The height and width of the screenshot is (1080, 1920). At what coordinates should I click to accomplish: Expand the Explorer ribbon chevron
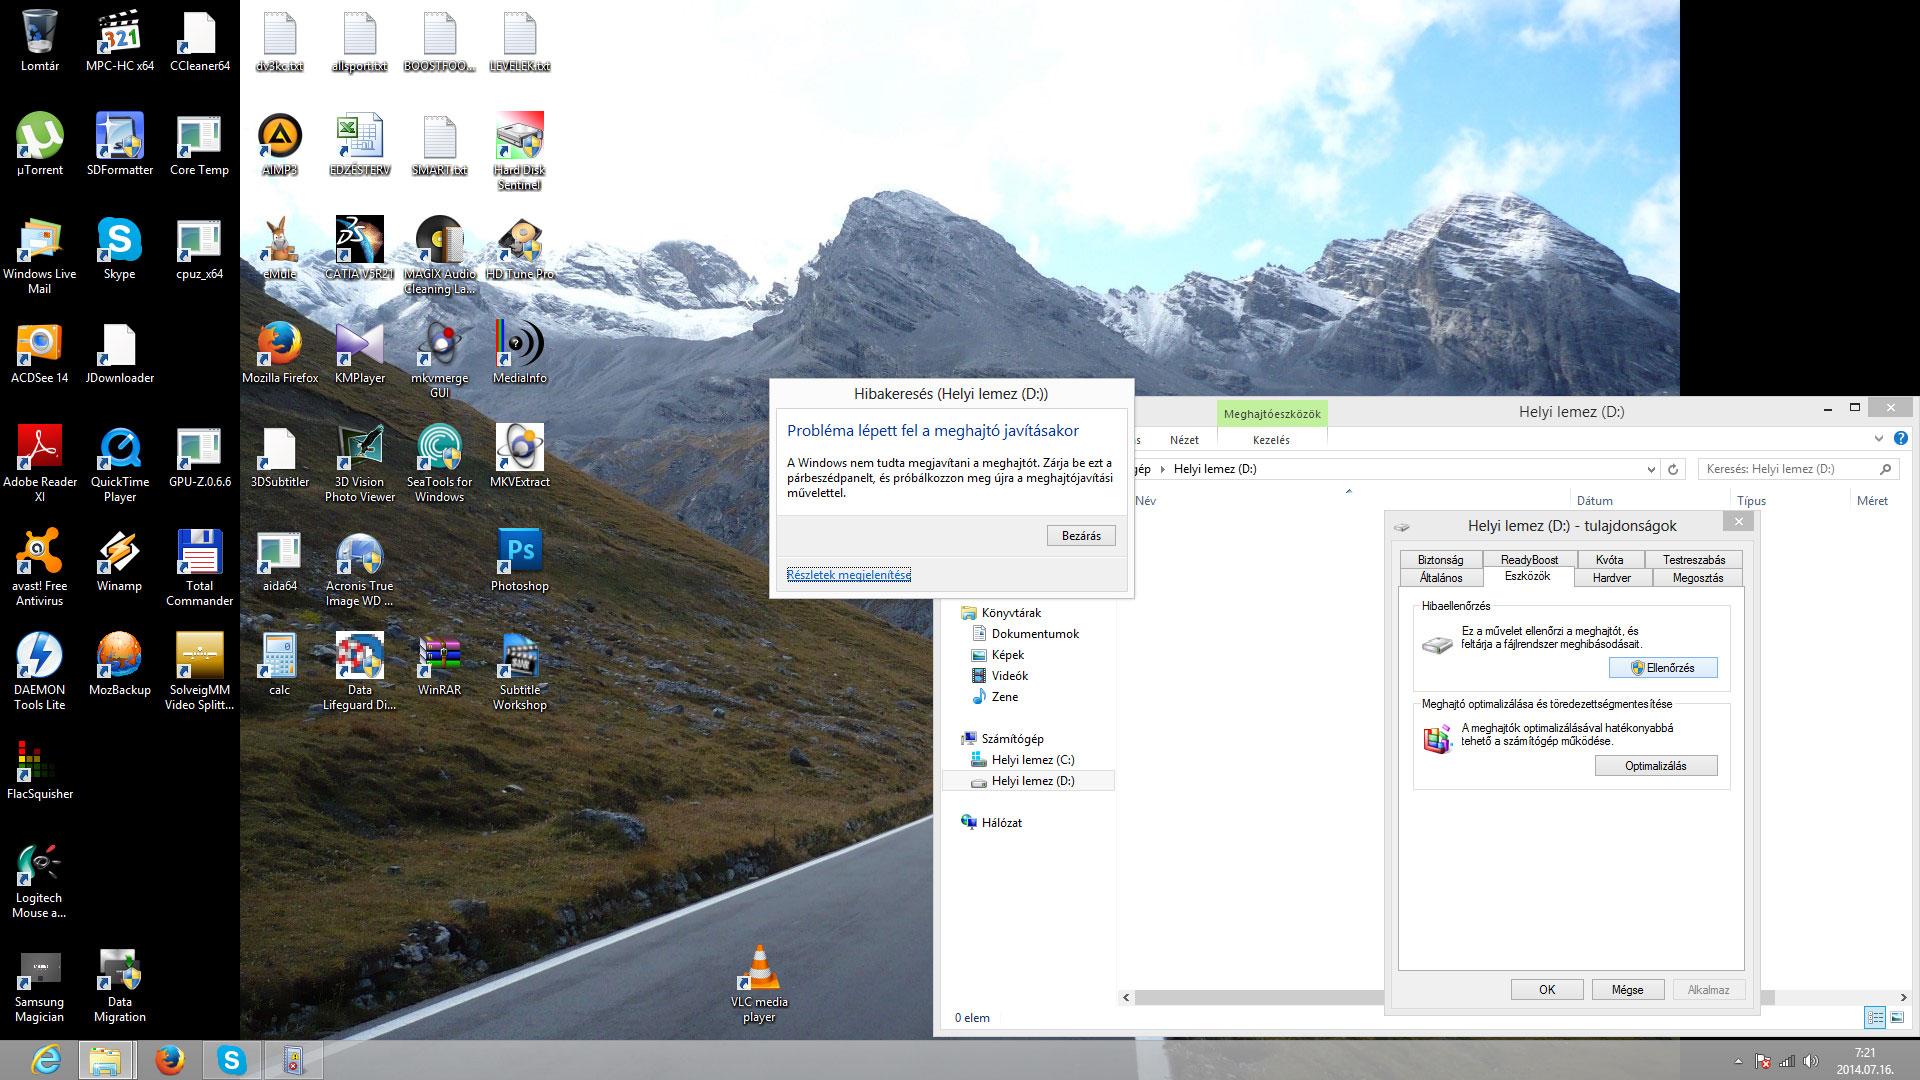coord(1878,439)
